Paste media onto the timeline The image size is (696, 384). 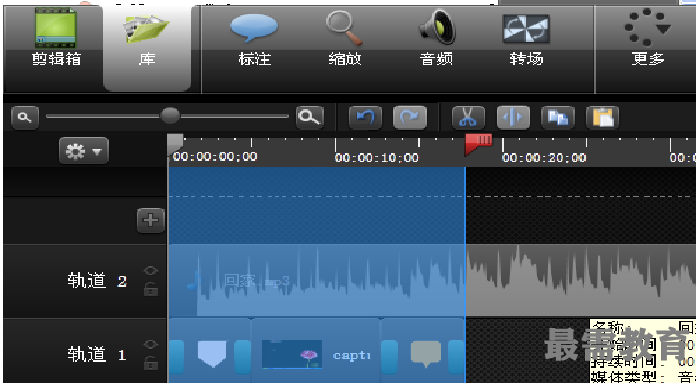coord(602,118)
